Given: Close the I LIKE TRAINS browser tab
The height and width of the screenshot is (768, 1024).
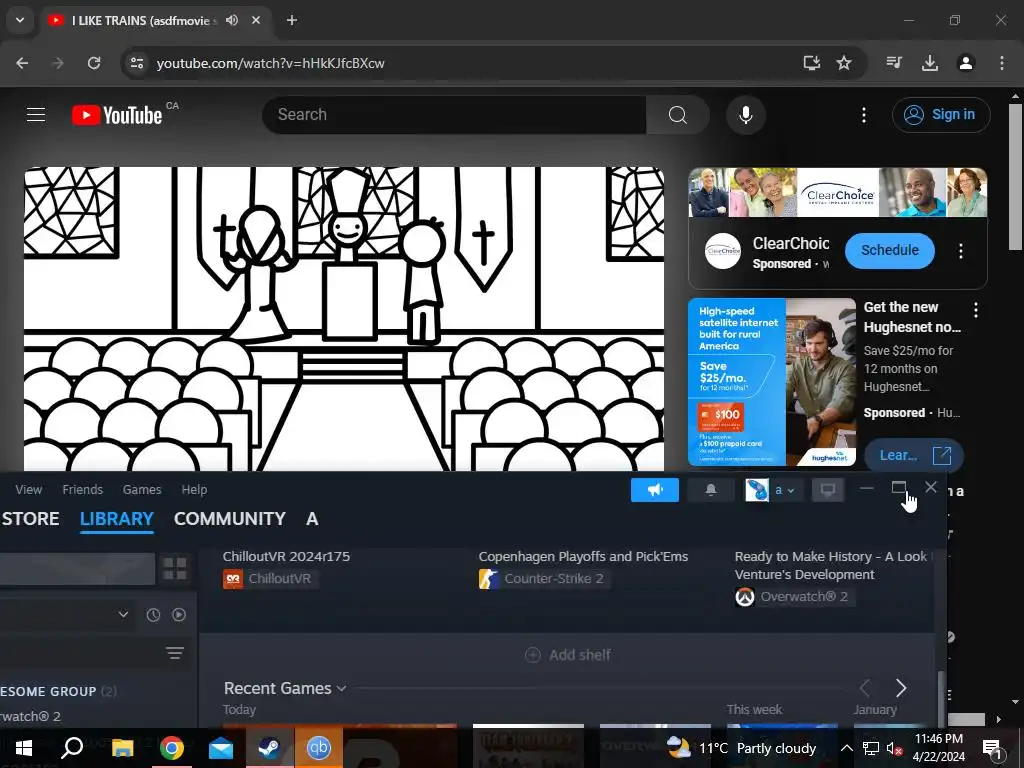Looking at the screenshot, I should [256, 20].
